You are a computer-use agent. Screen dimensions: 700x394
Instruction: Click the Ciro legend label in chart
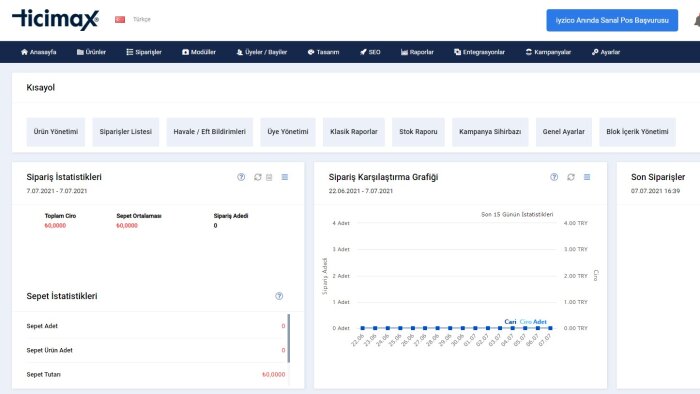[x=525, y=322]
